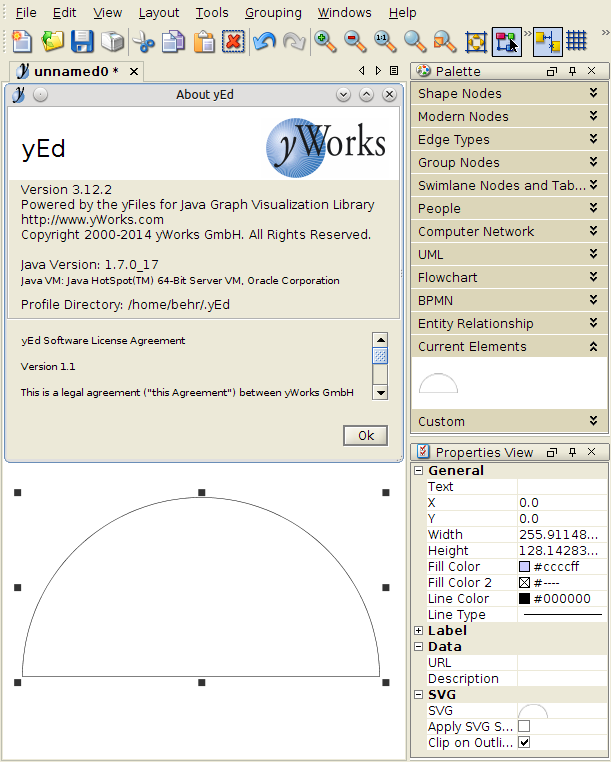Pin the Properties View panel
Image resolution: width=611 pixels, height=762 pixels.
(x=573, y=452)
